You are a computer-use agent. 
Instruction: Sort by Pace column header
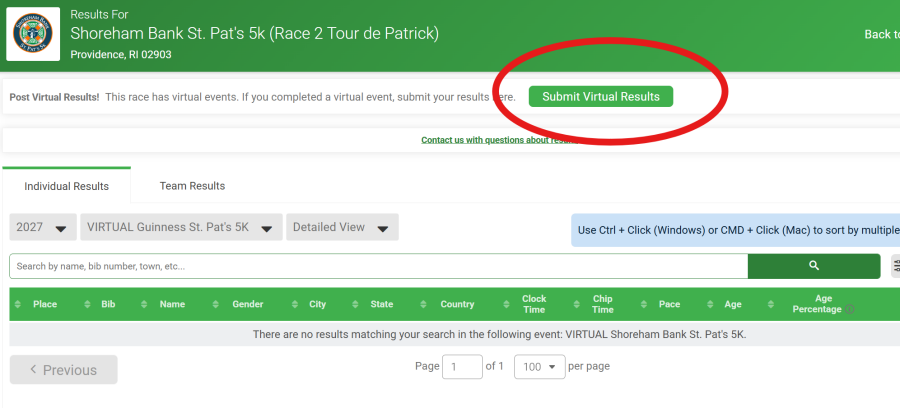(x=669, y=304)
